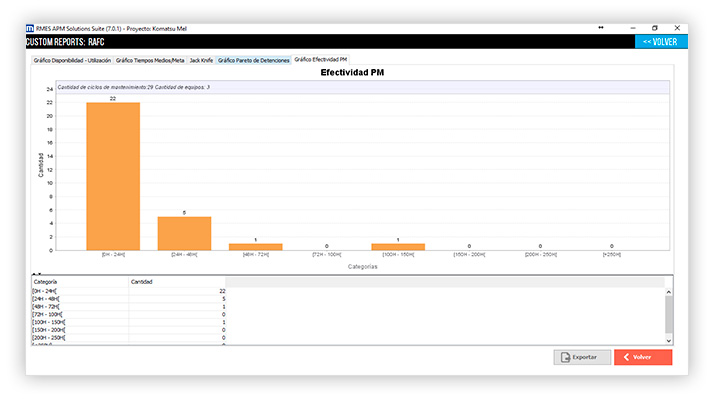
Task: Click the Categoría column header
Action: tap(80, 282)
